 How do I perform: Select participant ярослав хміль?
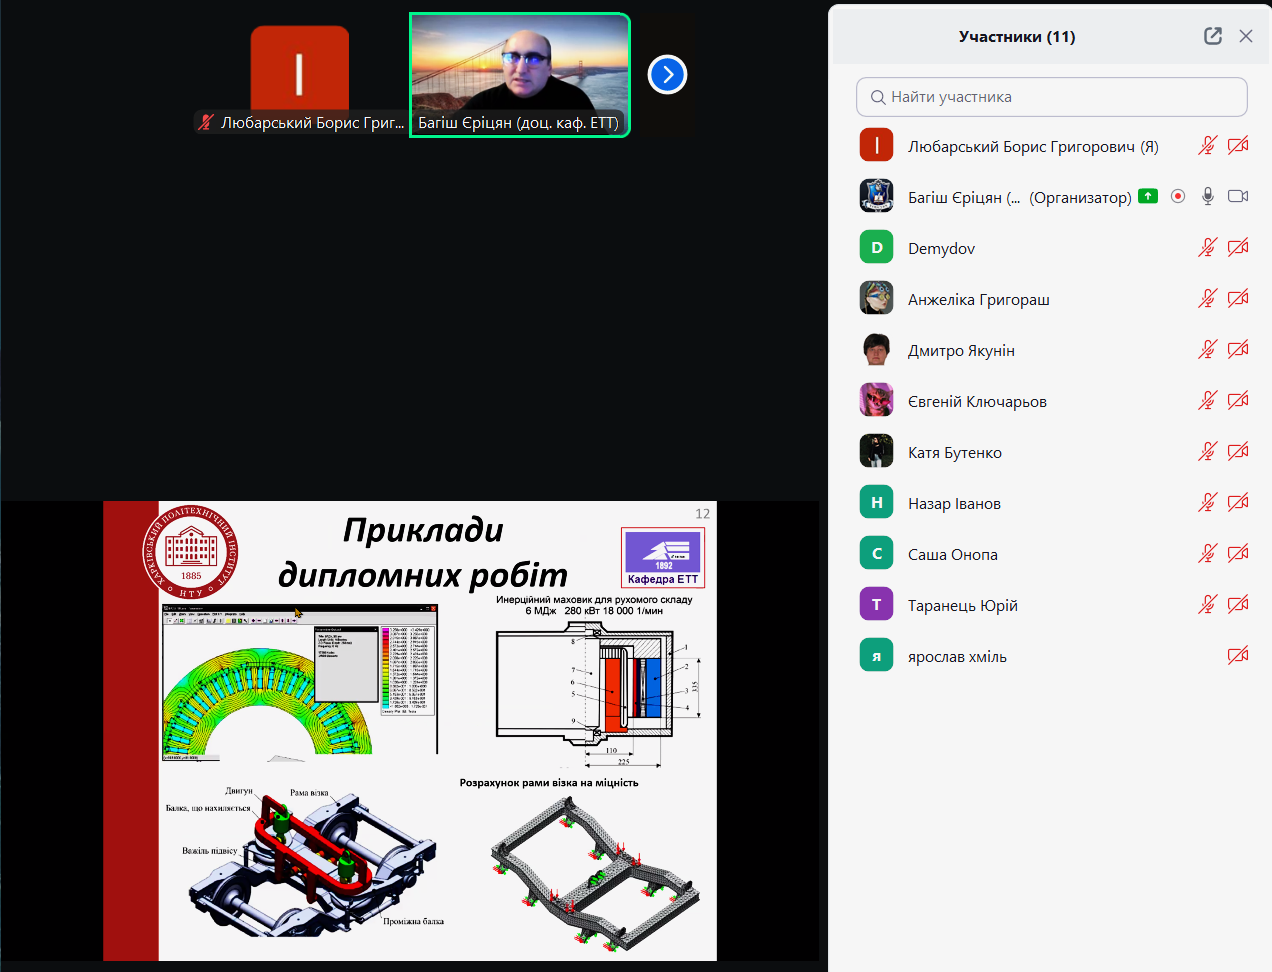pyautogui.click(x=1052, y=656)
